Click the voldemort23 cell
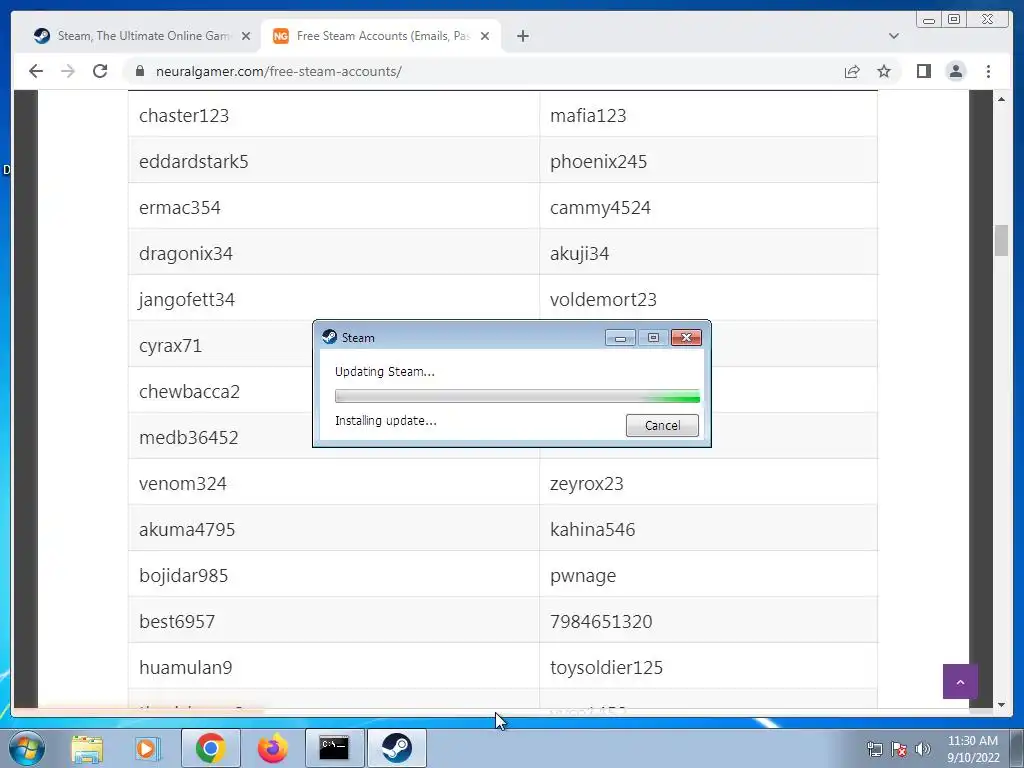1024x768 pixels. (x=709, y=298)
